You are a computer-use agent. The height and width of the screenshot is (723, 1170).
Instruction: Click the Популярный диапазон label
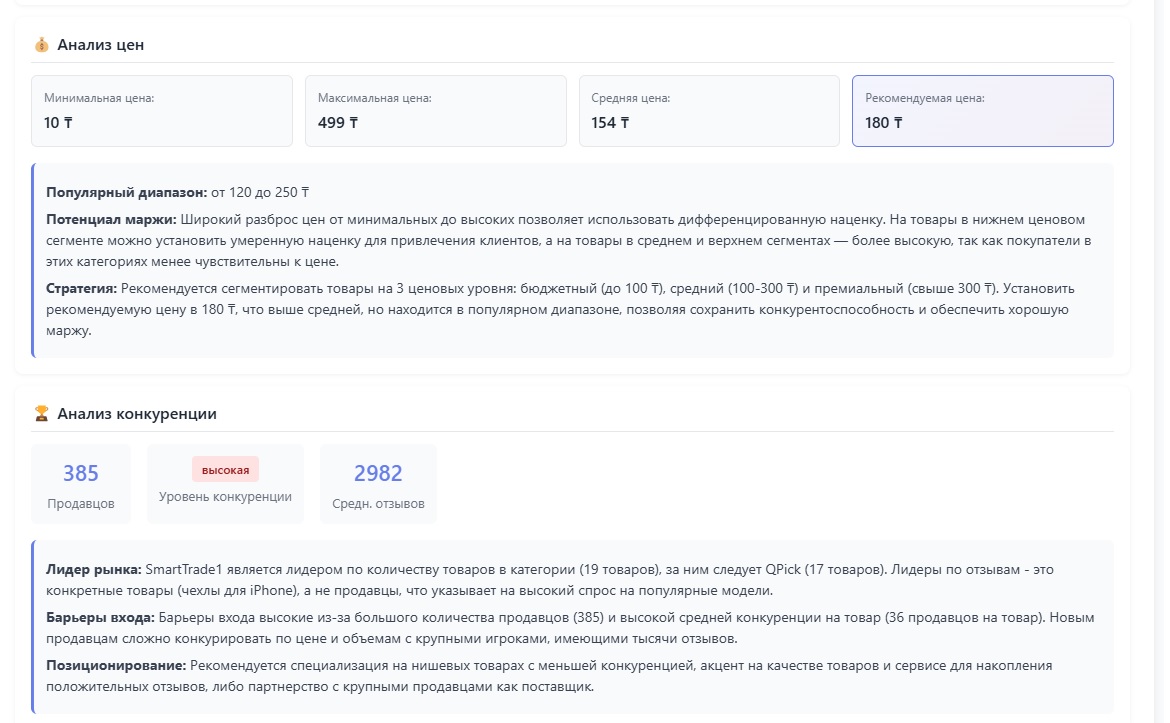(x=126, y=192)
